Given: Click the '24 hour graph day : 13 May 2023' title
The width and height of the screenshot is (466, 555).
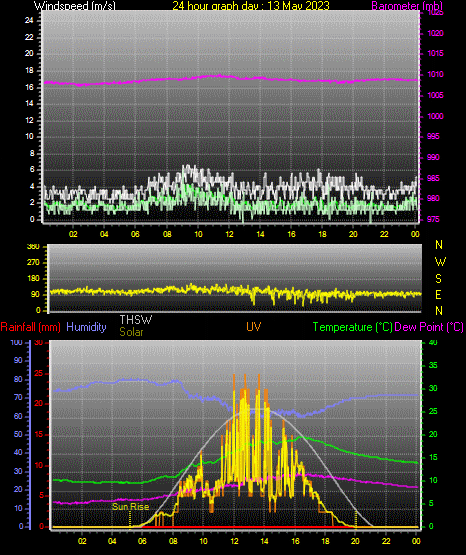Looking at the screenshot, I should [x=251, y=6].
